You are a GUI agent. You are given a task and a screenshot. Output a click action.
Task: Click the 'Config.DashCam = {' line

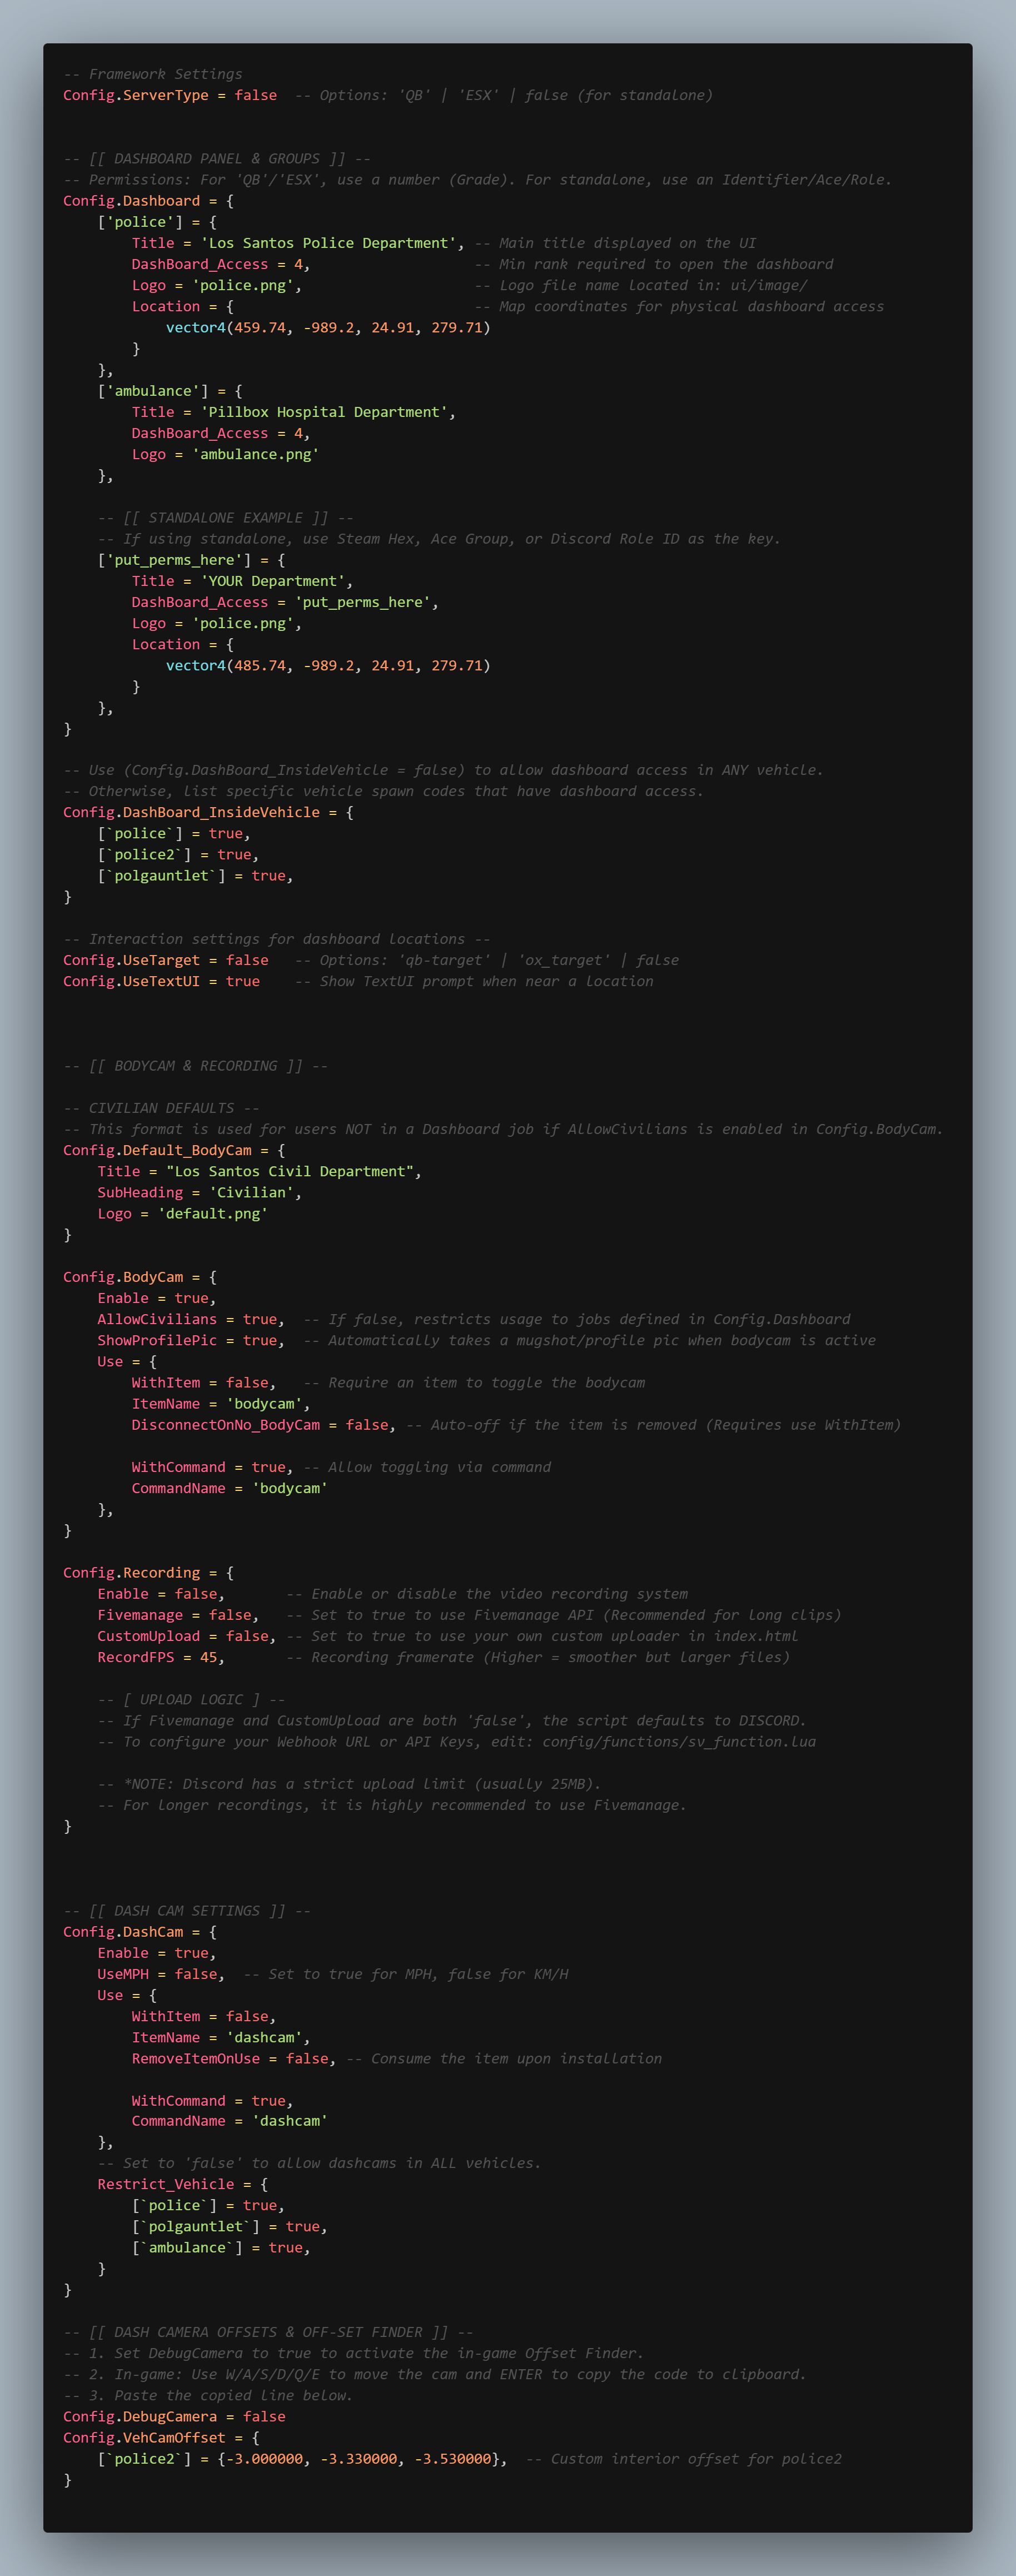point(140,1932)
